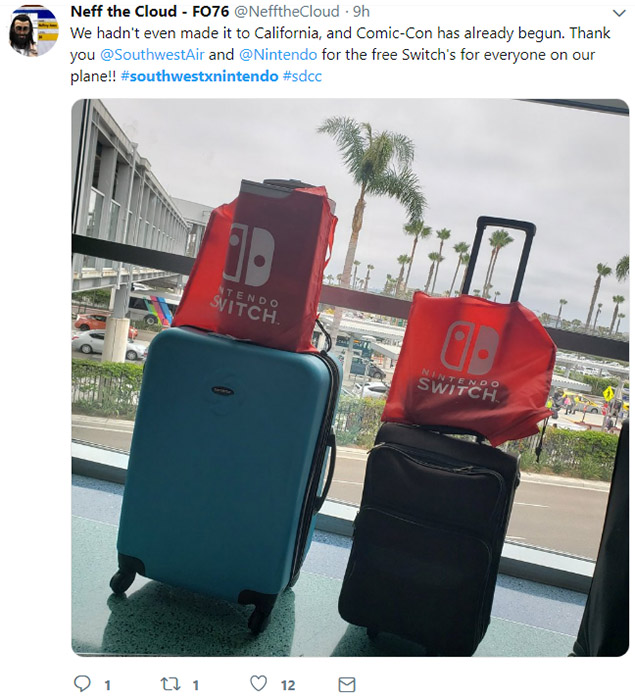This screenshot has height=700, width=635.
Task: Click the retweet arrows icon
Action: 170,684
